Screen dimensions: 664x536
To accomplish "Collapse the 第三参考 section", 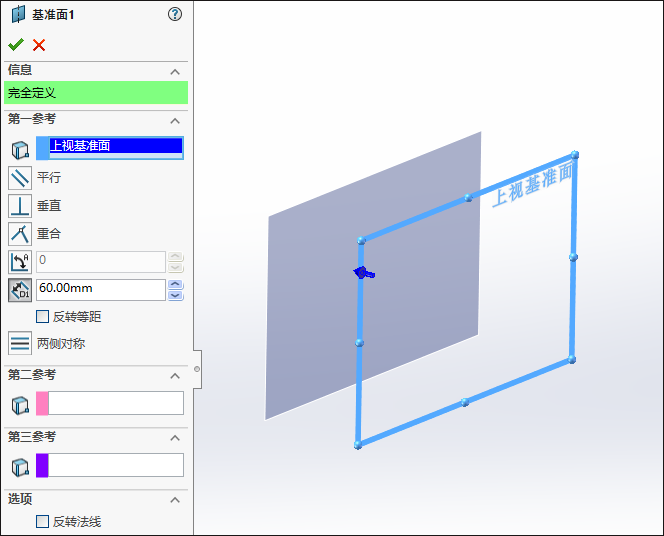I will tap(175, 438).
